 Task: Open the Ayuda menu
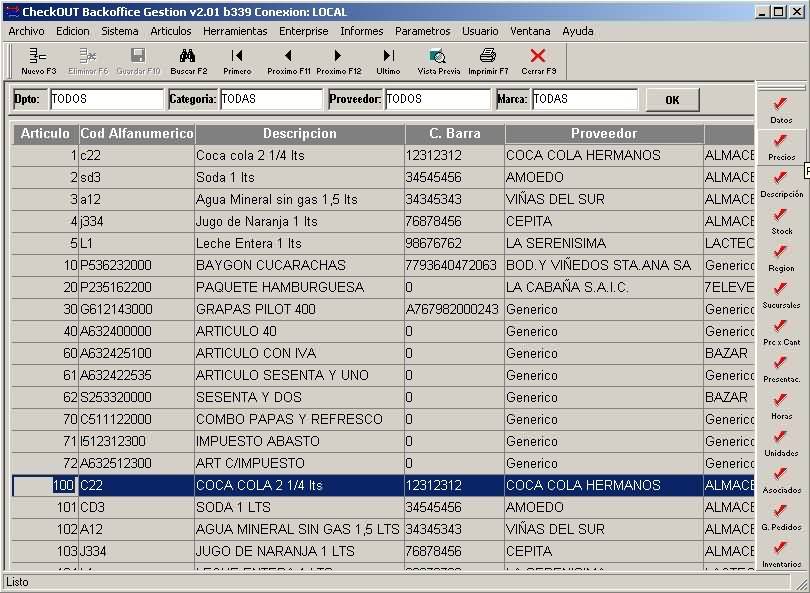pyautogui.click(x=578, y=31)
